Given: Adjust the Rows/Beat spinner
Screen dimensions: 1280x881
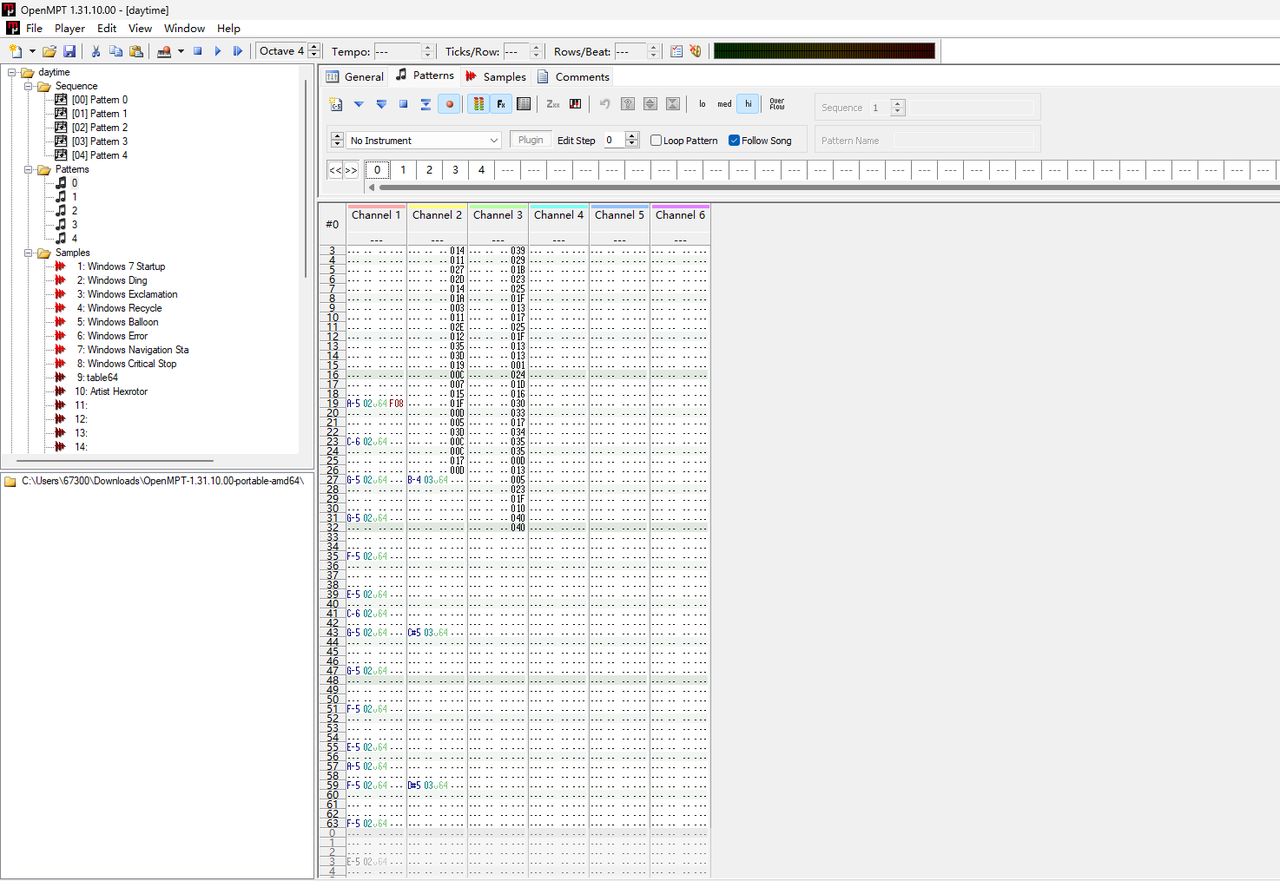Looking at the screenshot, I should (654, 51).
